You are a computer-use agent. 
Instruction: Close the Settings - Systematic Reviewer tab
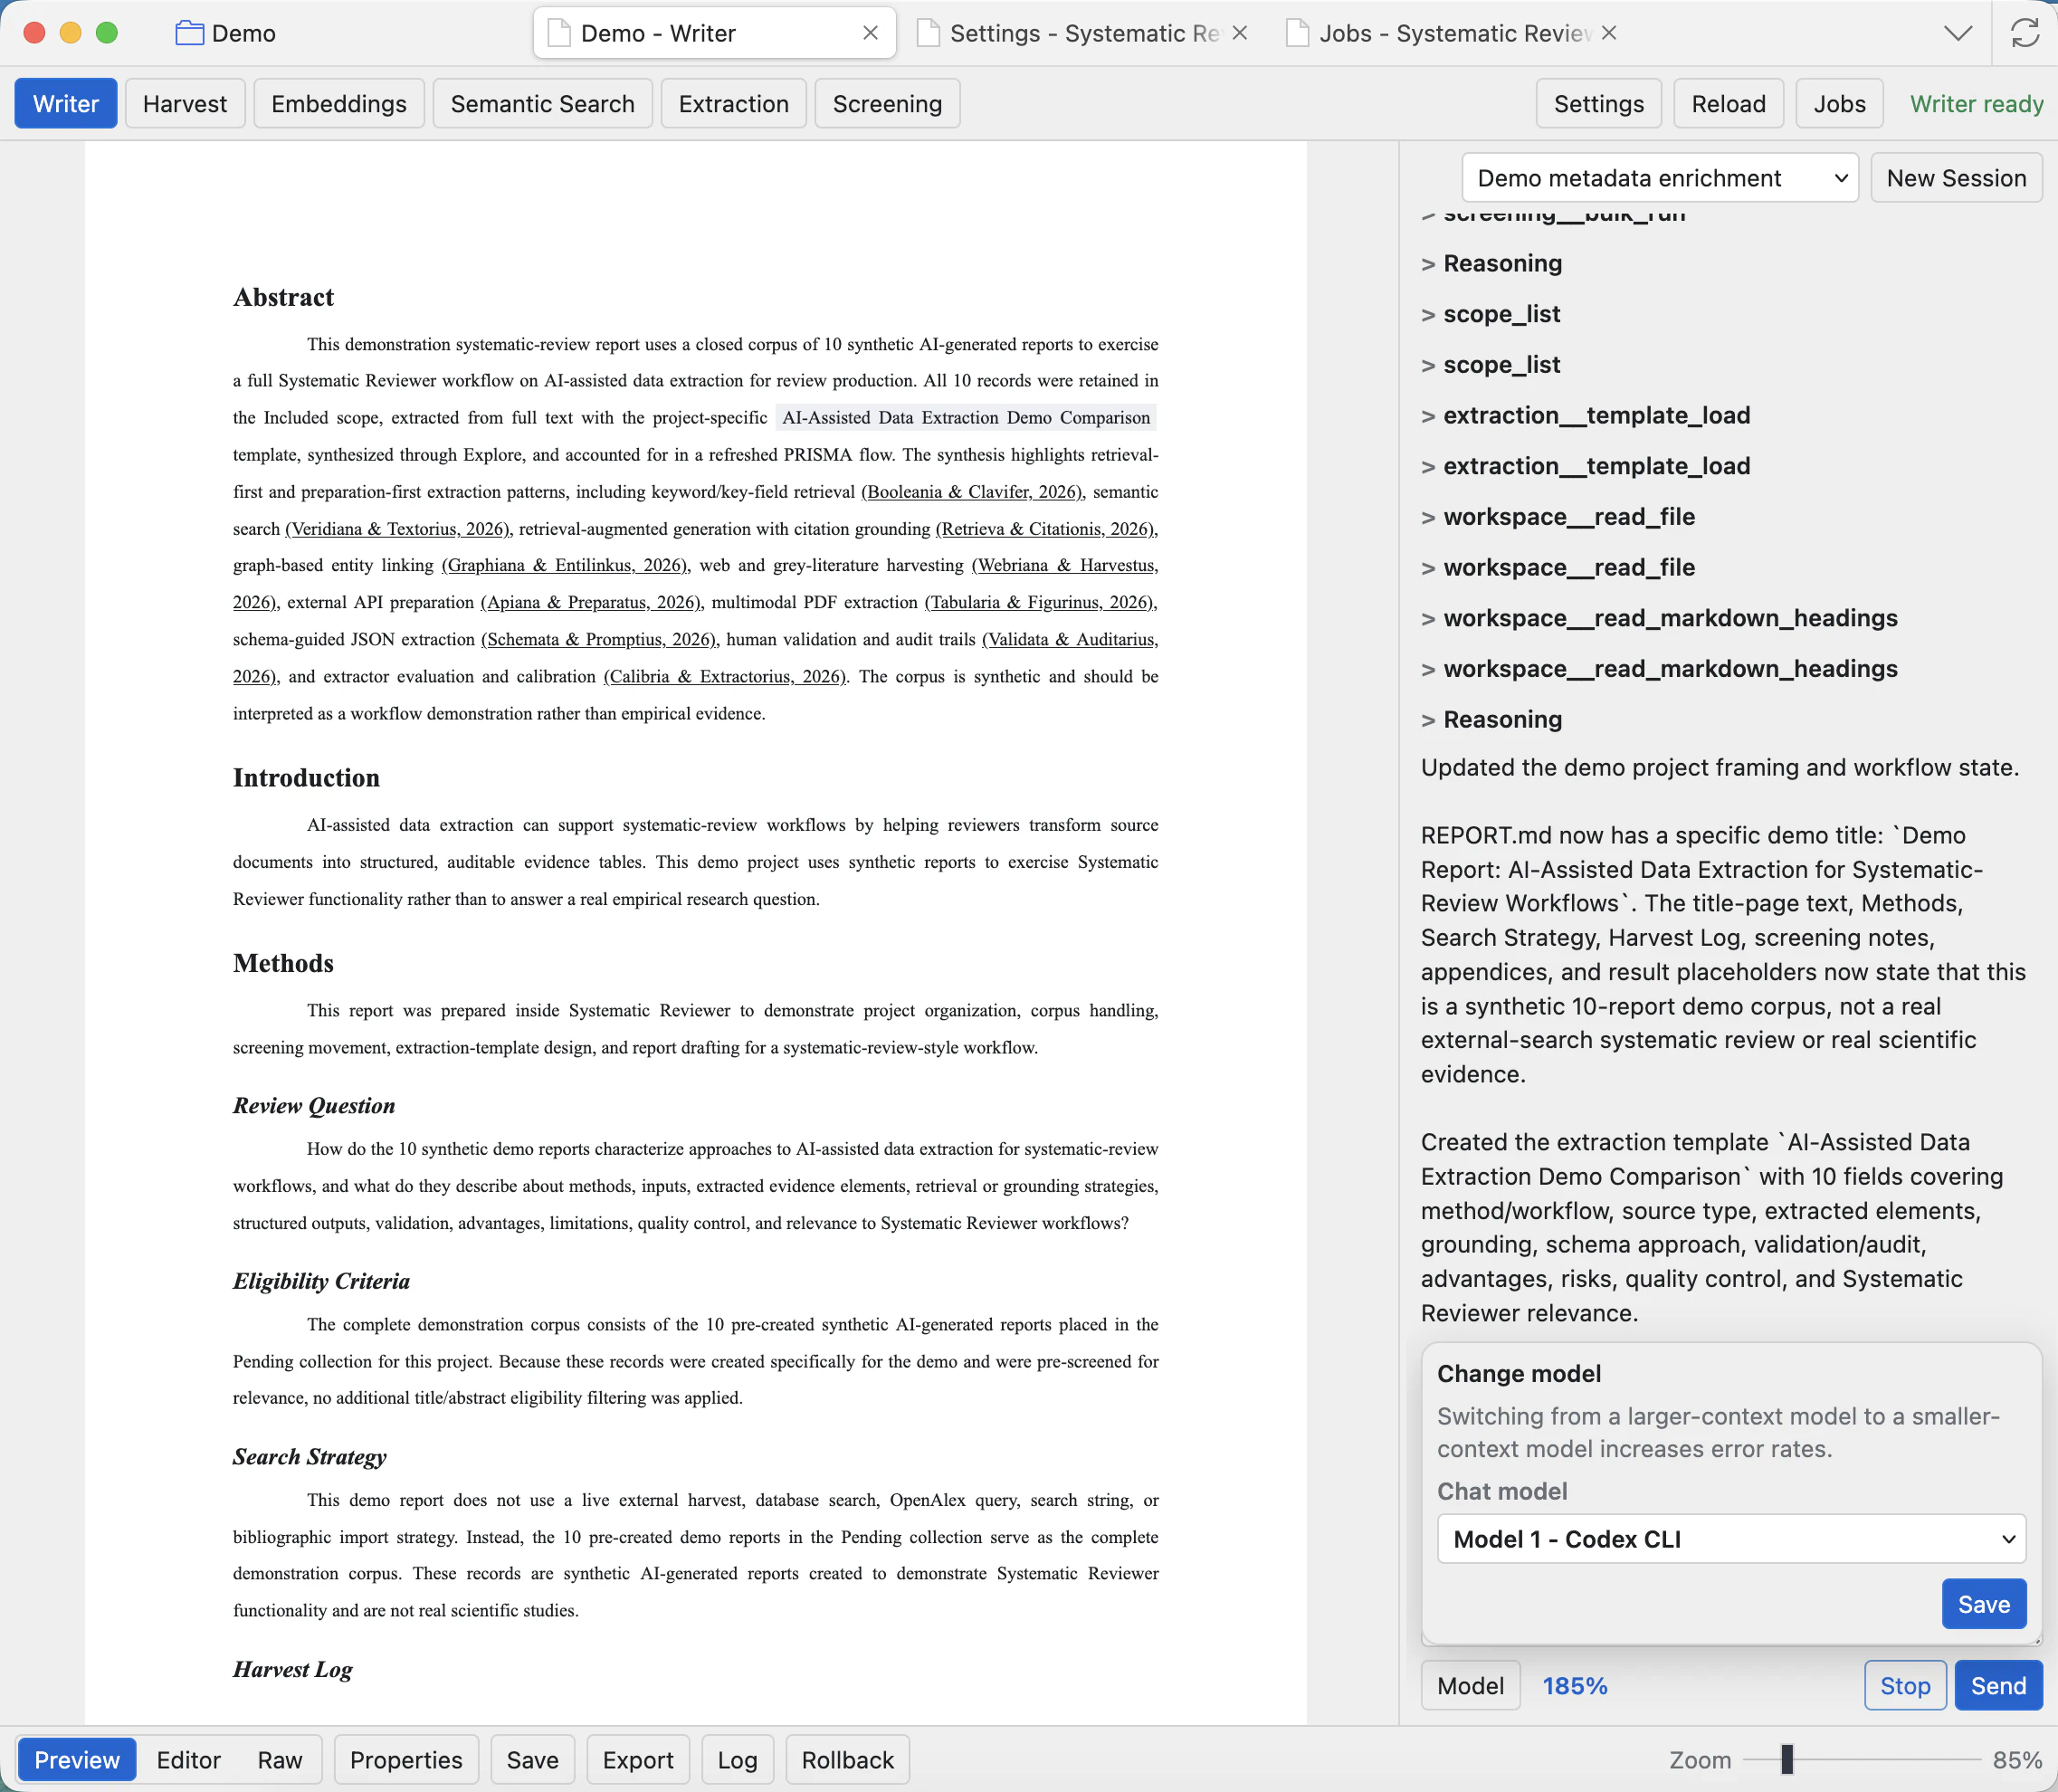click(1240, 33)
